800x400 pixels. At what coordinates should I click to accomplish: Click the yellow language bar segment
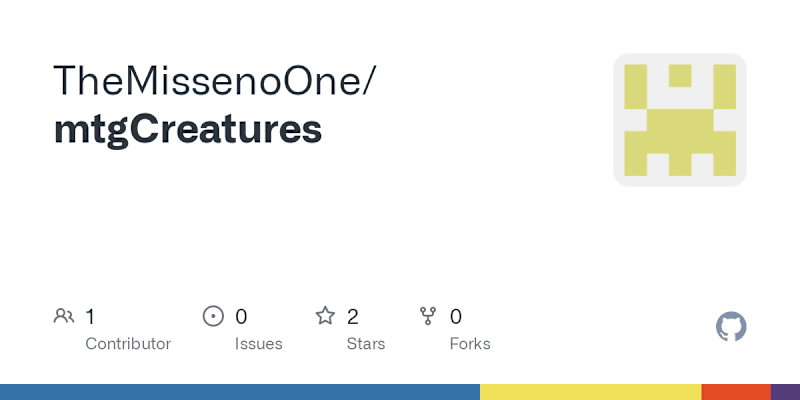pyautogui.click(x=591, y=392)
